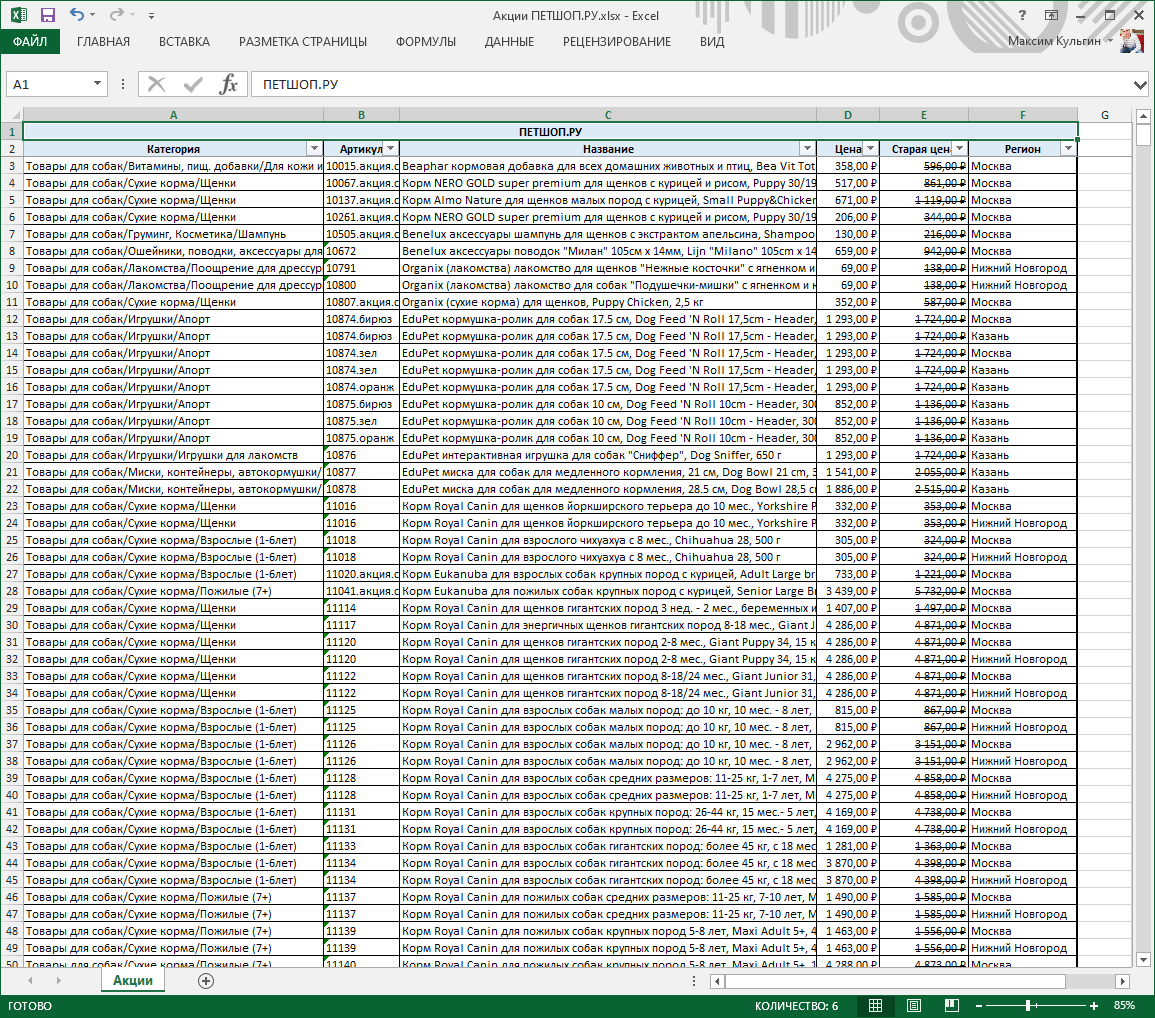
Task: Click the EduPet Сниффер toy name cell
Action: point(608,455)
